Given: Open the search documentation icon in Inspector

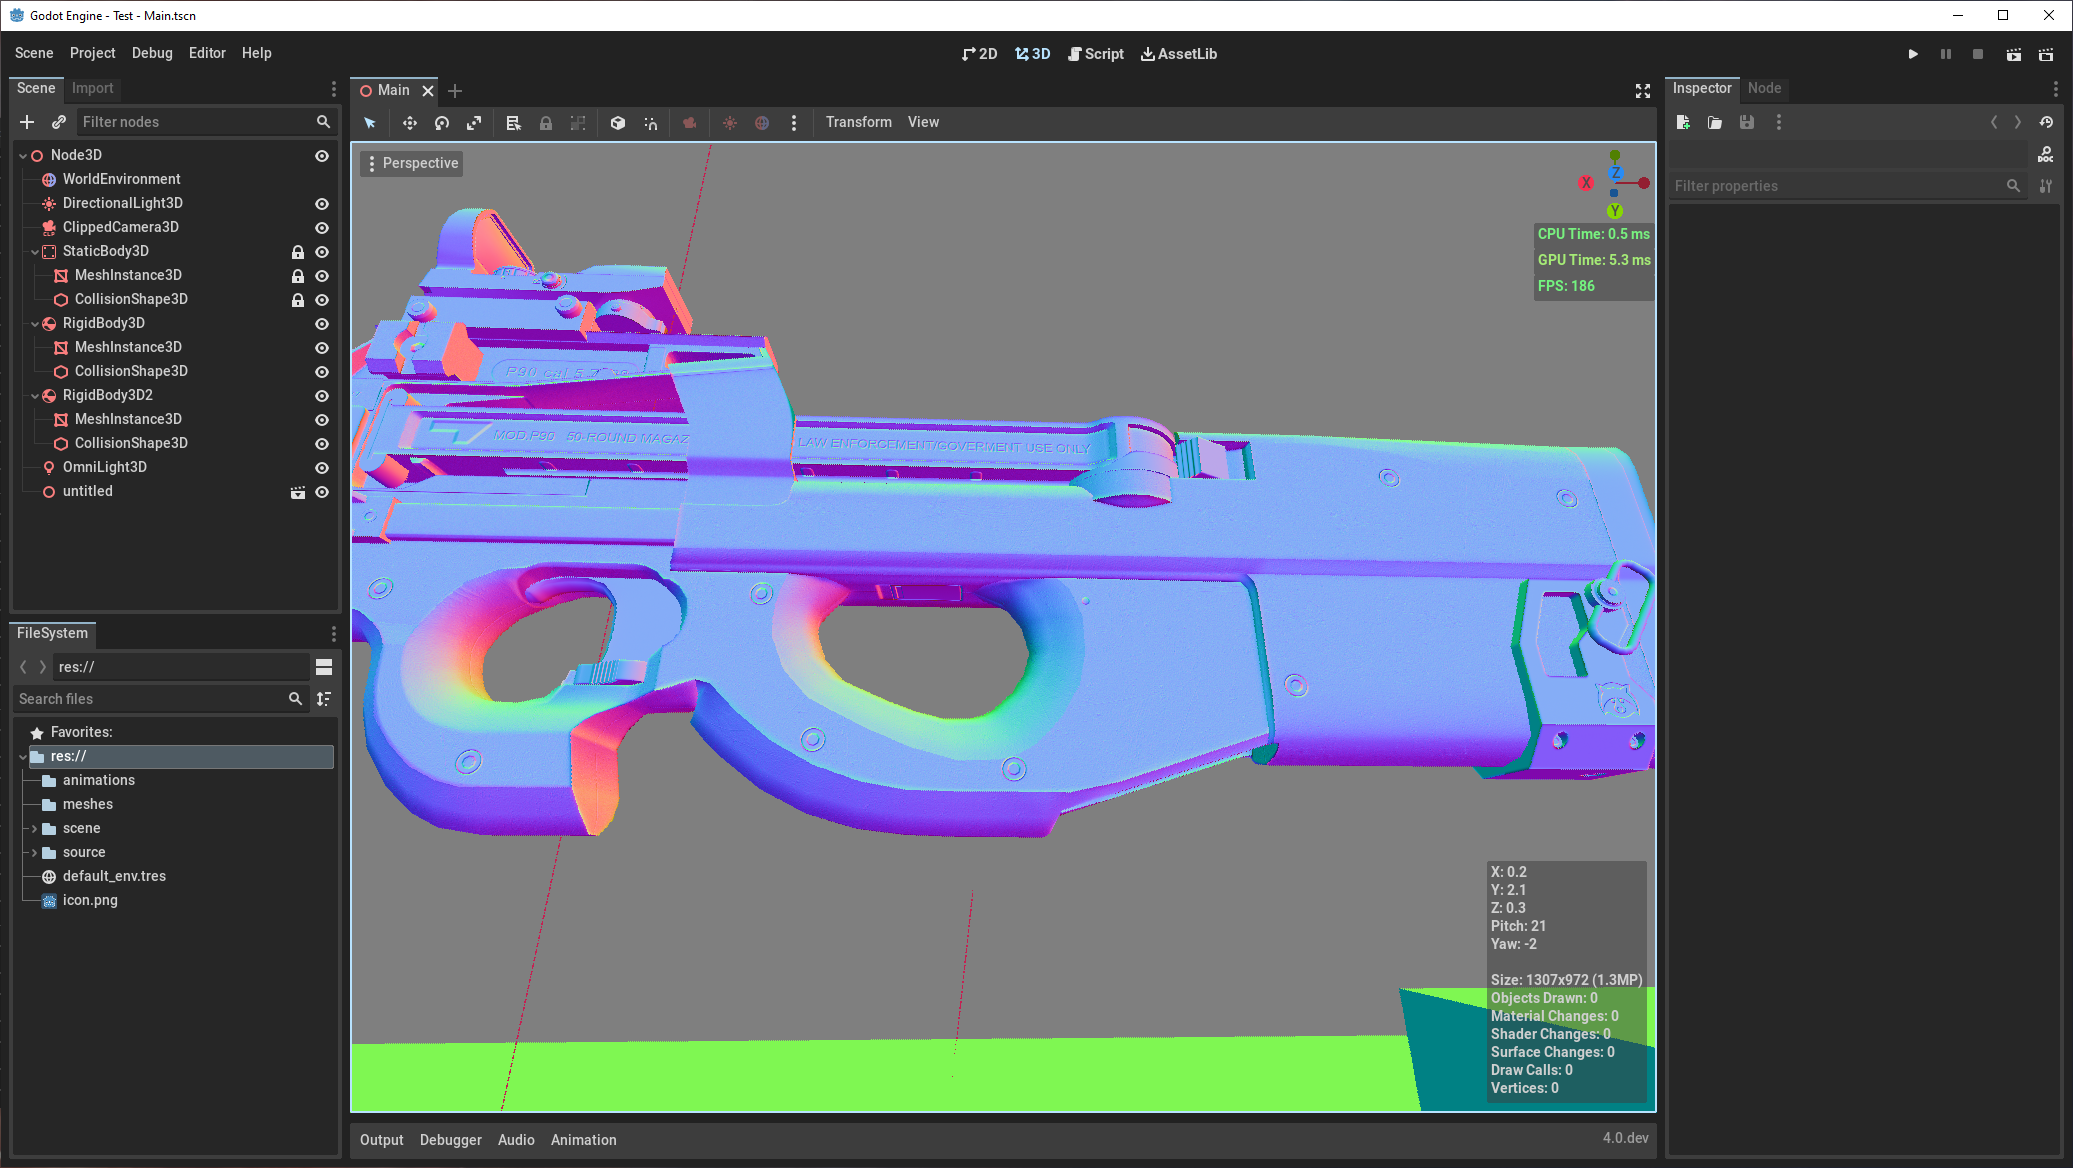Looking at the screenshot, I should point(2046,154).
